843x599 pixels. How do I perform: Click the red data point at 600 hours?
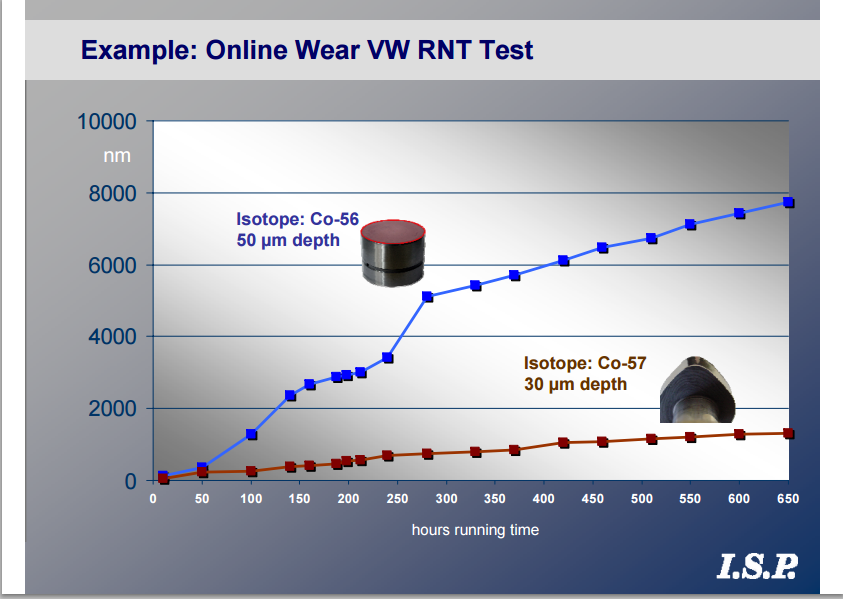[740, 434]
